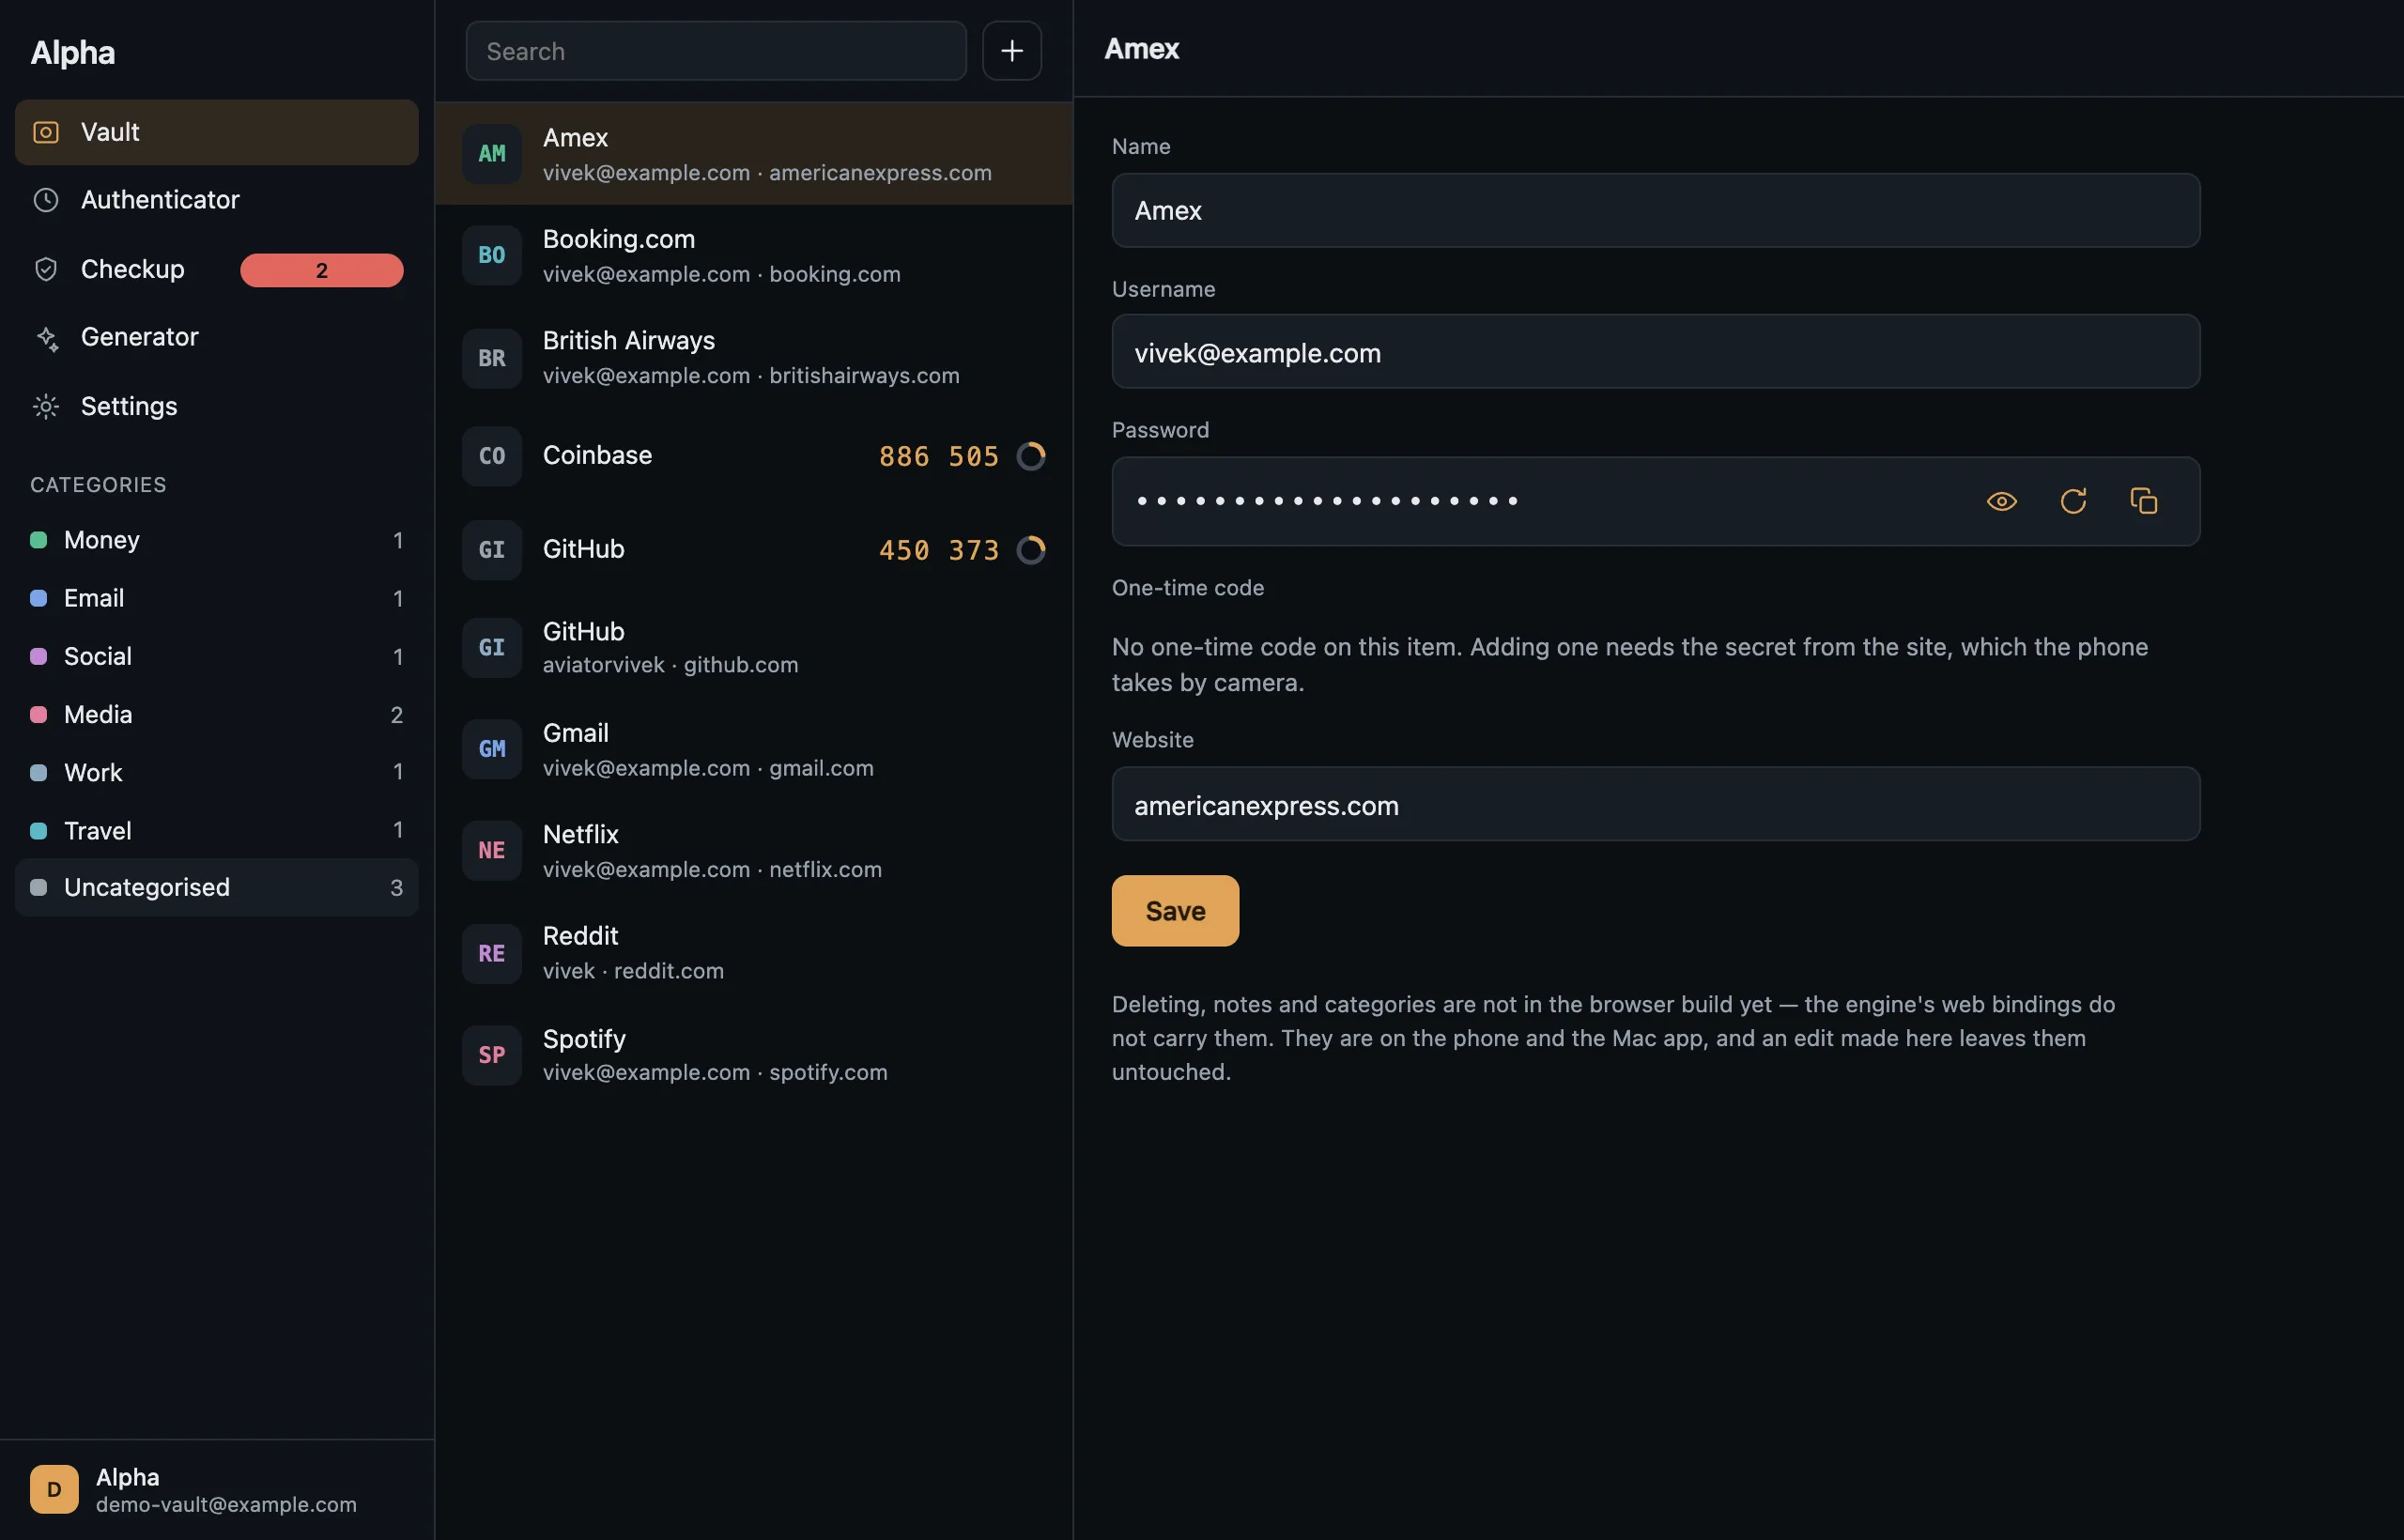Filter by the Work category
2404x1540 pixels.
(x=217, y=772)
